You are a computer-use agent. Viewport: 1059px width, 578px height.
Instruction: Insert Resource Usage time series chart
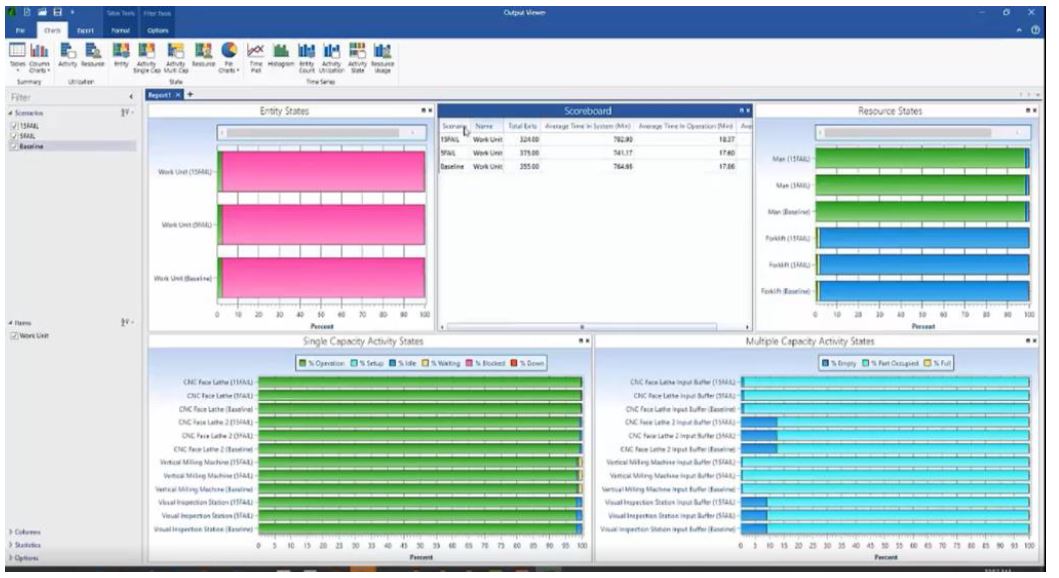[x=383, y=57]
